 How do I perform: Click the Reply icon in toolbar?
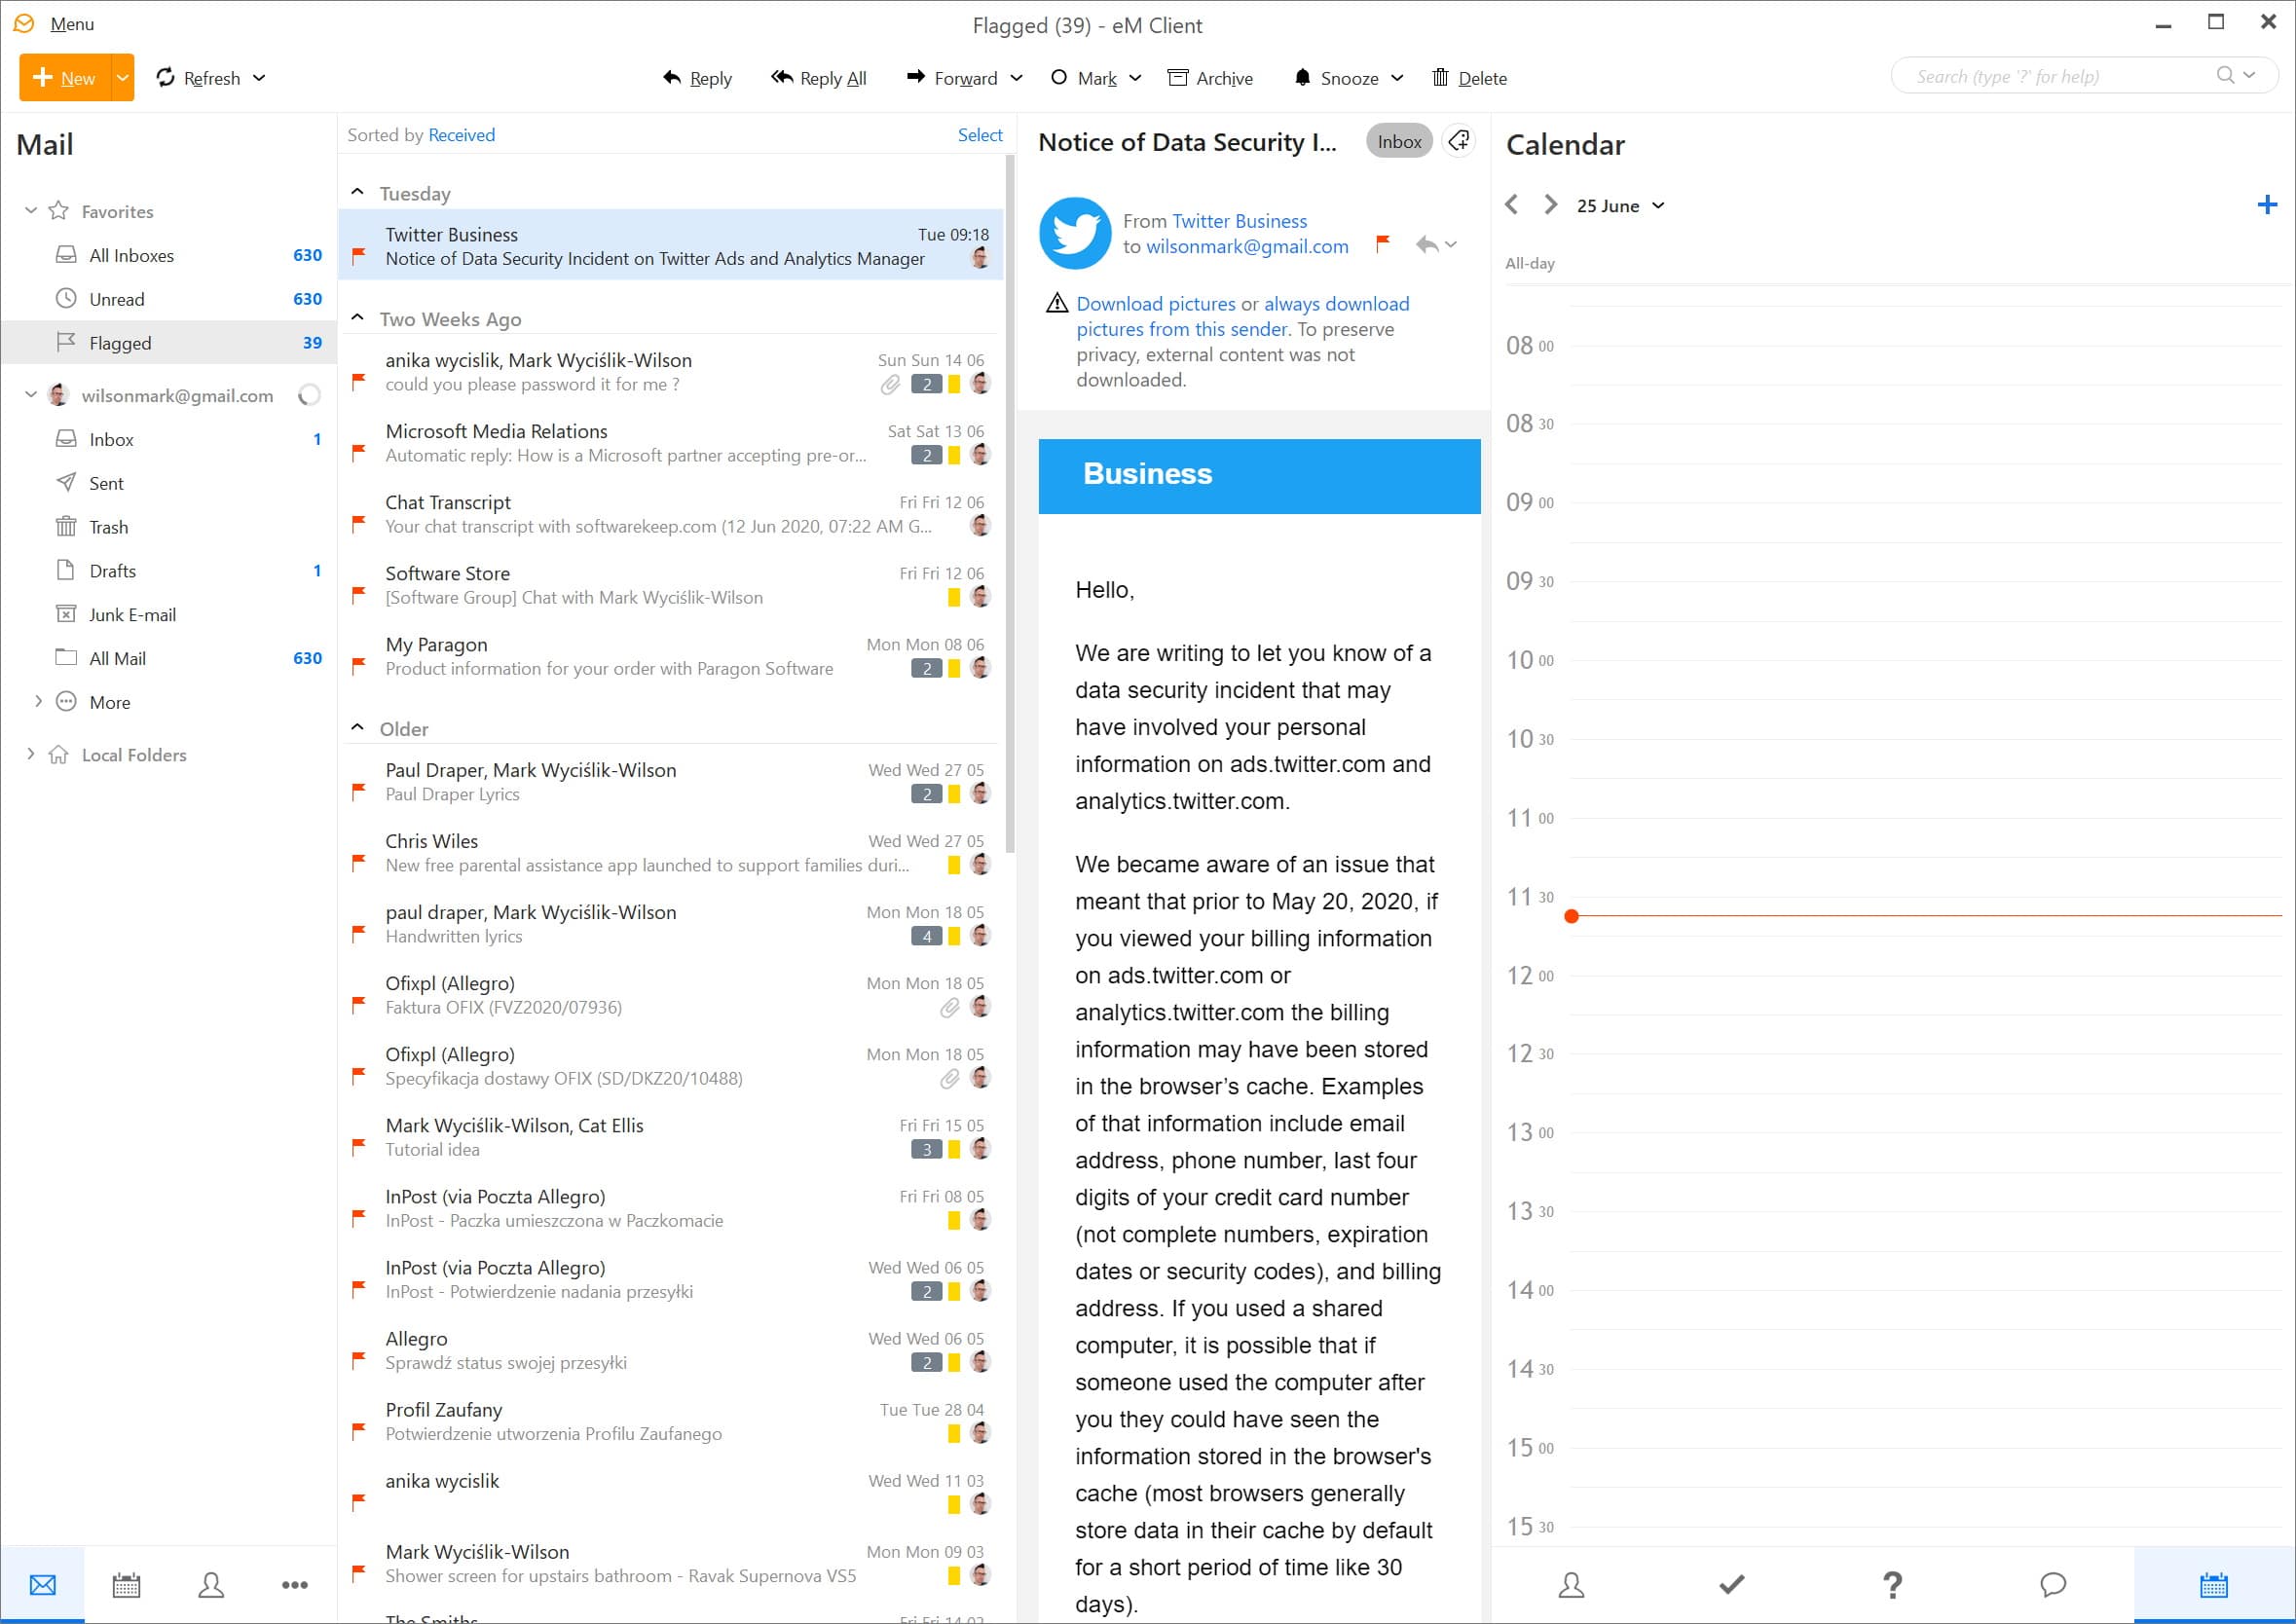pos(694,76)
